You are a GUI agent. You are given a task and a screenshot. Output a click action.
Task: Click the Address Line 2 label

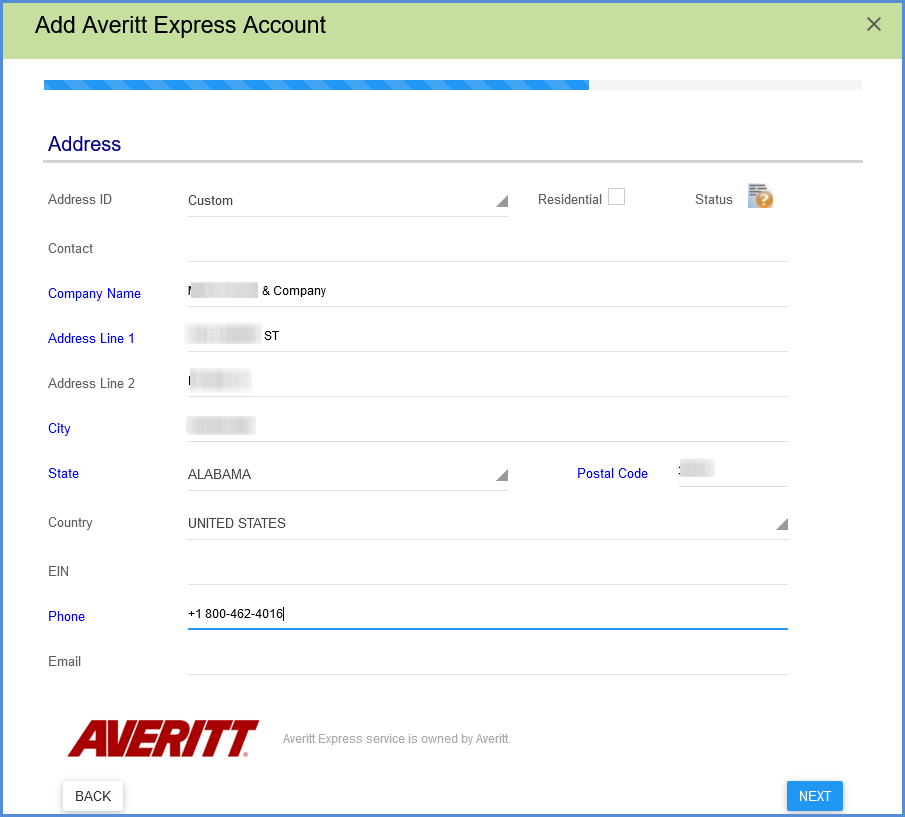91,384
